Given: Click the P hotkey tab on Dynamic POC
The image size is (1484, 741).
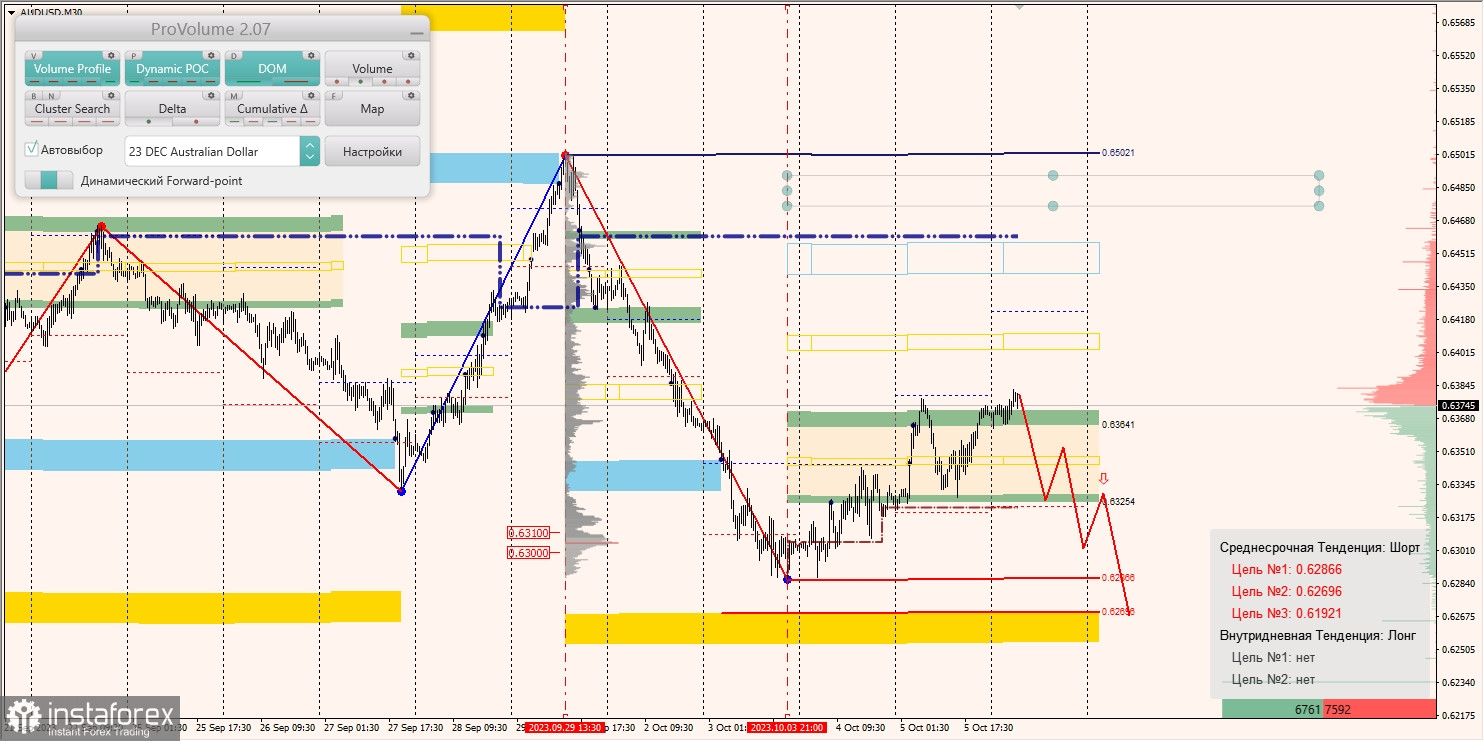Looking at the screenshot, I should (134, 56).
